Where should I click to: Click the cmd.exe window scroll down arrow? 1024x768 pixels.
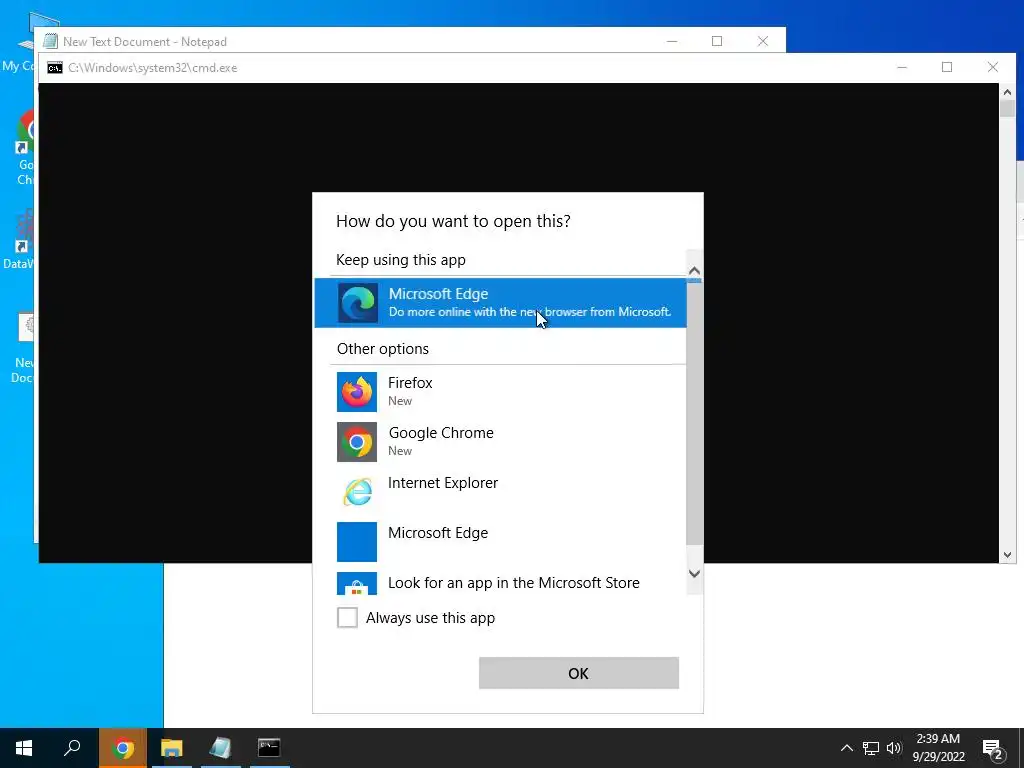[x=1007, y=554]
